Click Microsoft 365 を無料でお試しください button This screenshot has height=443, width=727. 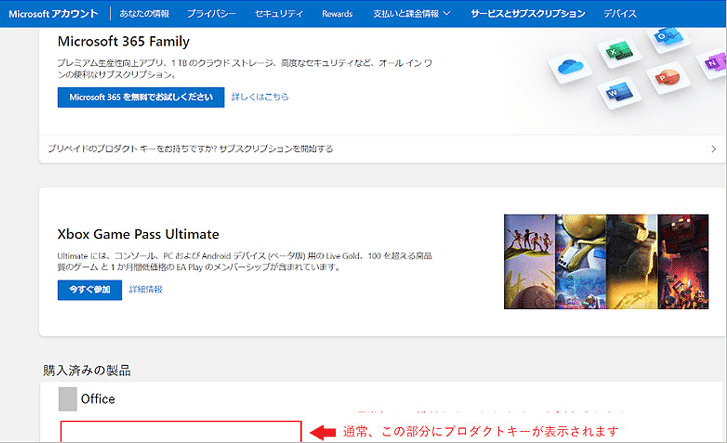(141, 97)
